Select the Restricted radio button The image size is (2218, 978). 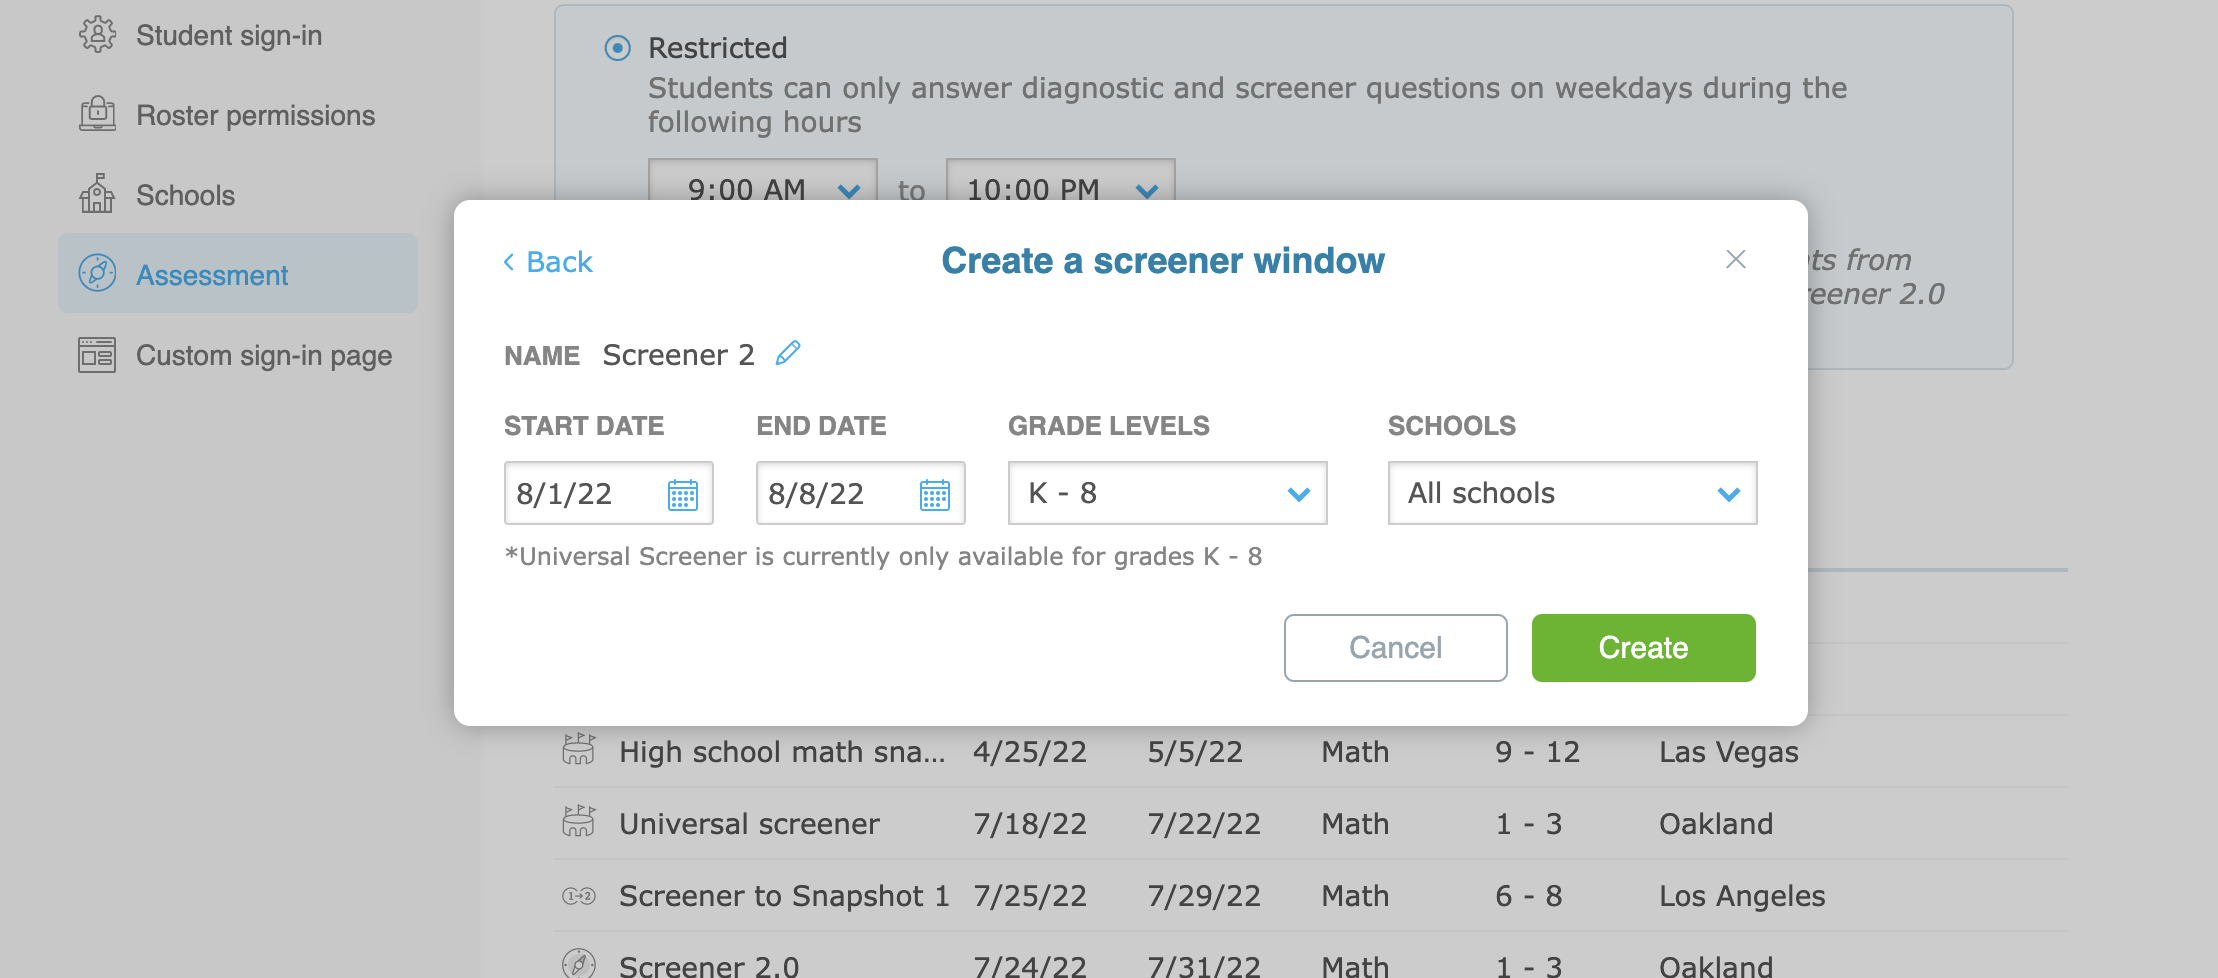tap(618, 48)
